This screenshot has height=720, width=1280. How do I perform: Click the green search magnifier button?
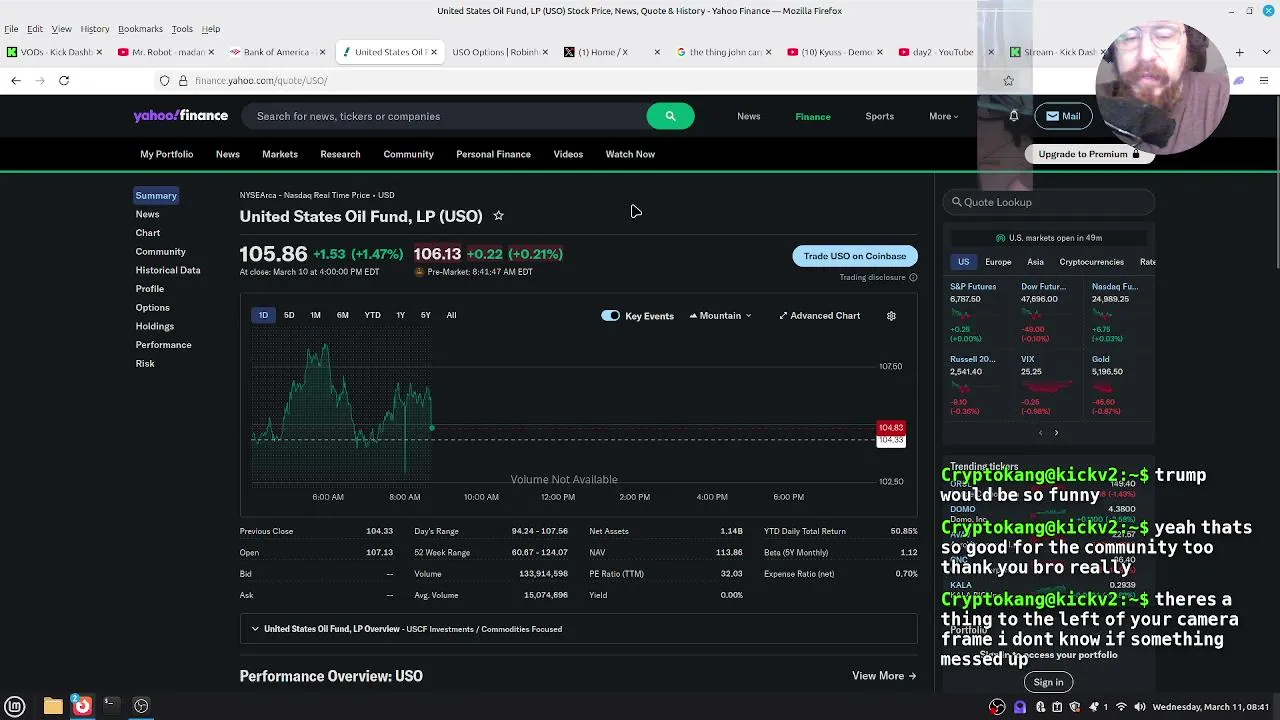click(670, 116)
